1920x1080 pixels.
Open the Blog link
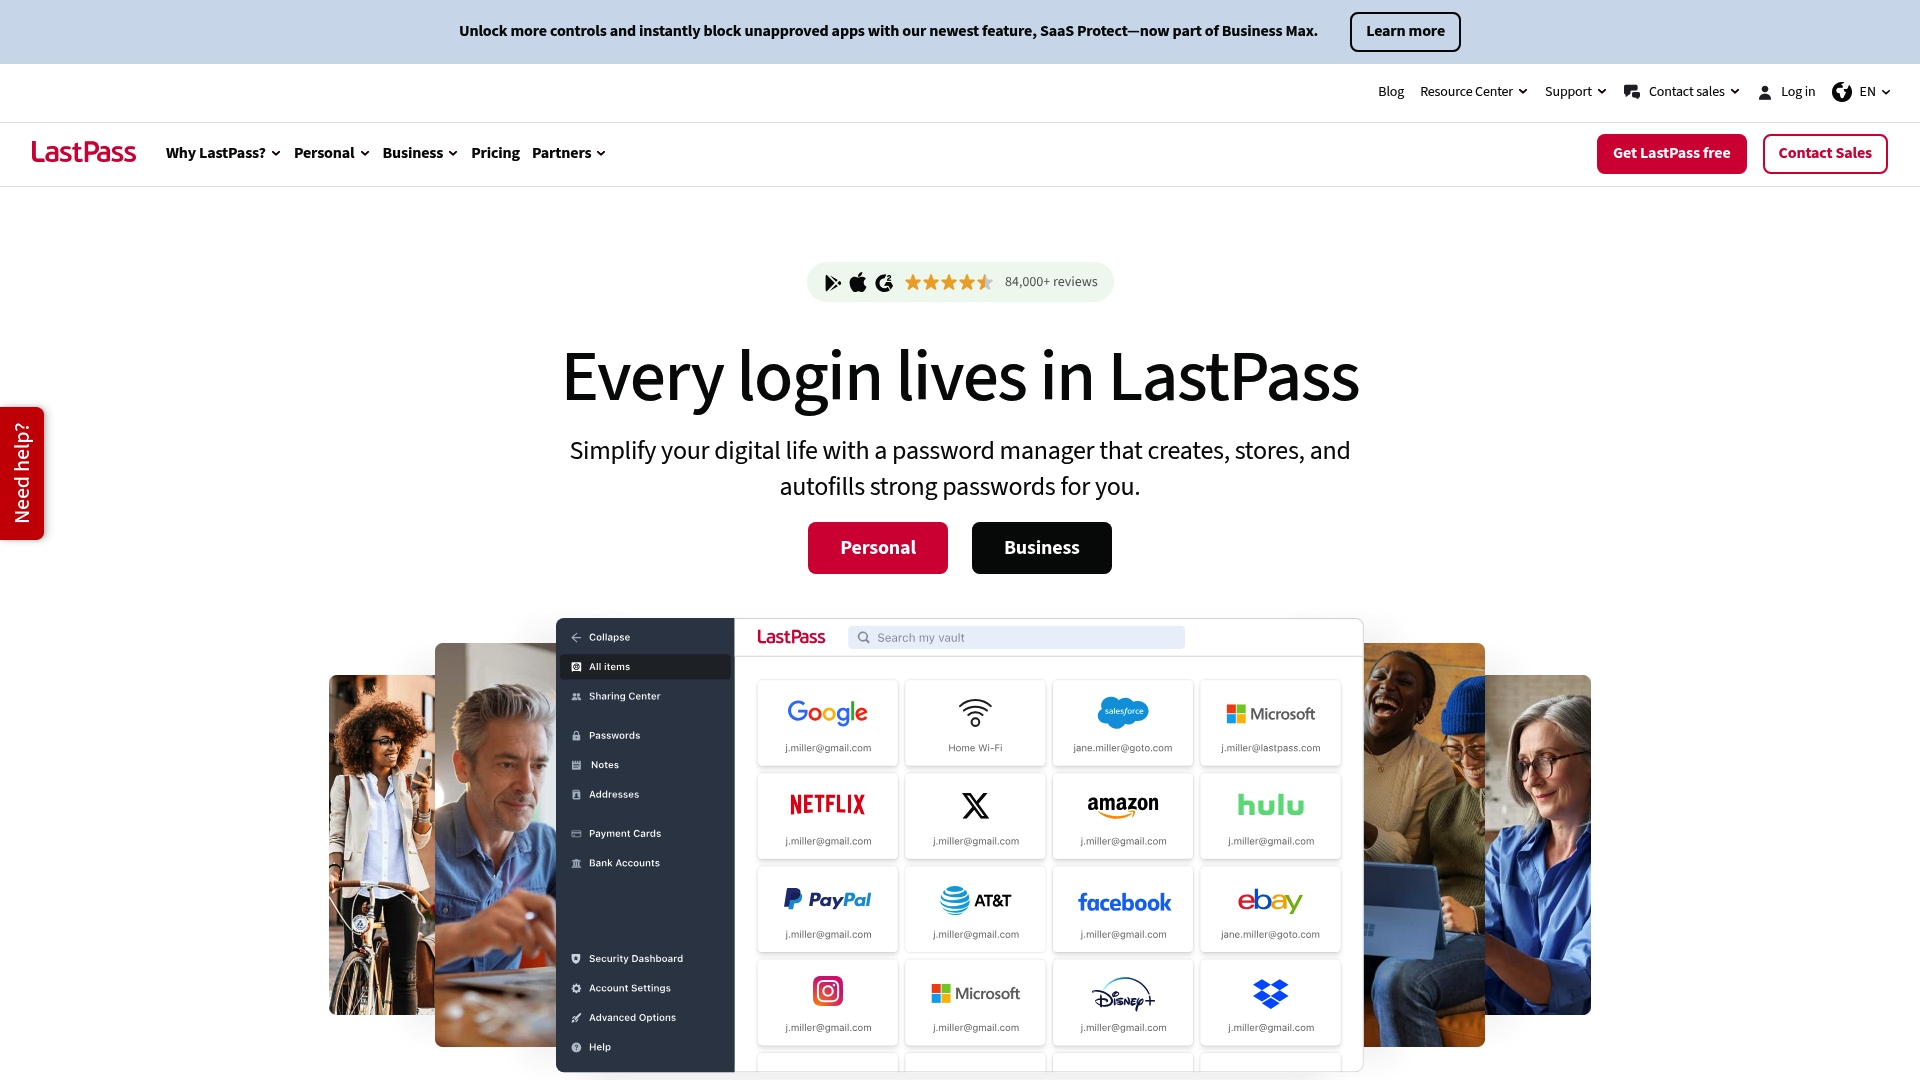tap(1390, 92)
